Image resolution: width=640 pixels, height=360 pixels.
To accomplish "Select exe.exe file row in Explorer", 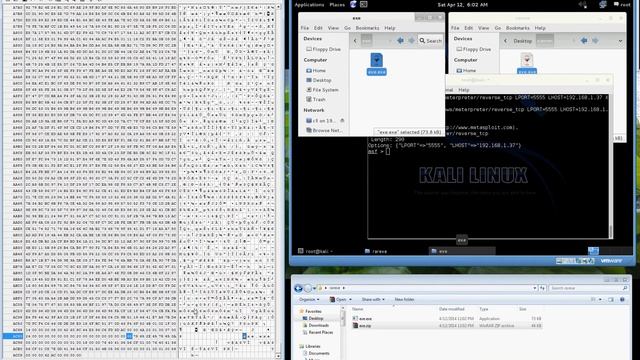I will [x=447, y=319].
